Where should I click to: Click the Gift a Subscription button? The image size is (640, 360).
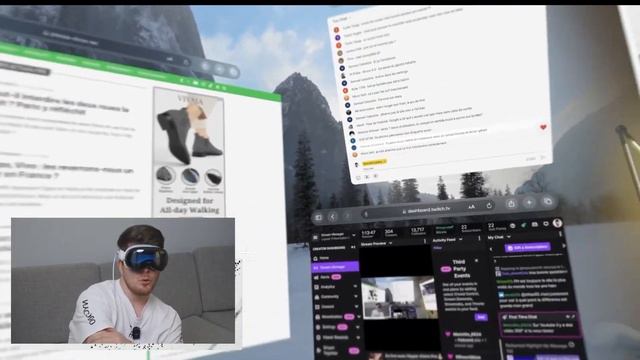(527, 247)
